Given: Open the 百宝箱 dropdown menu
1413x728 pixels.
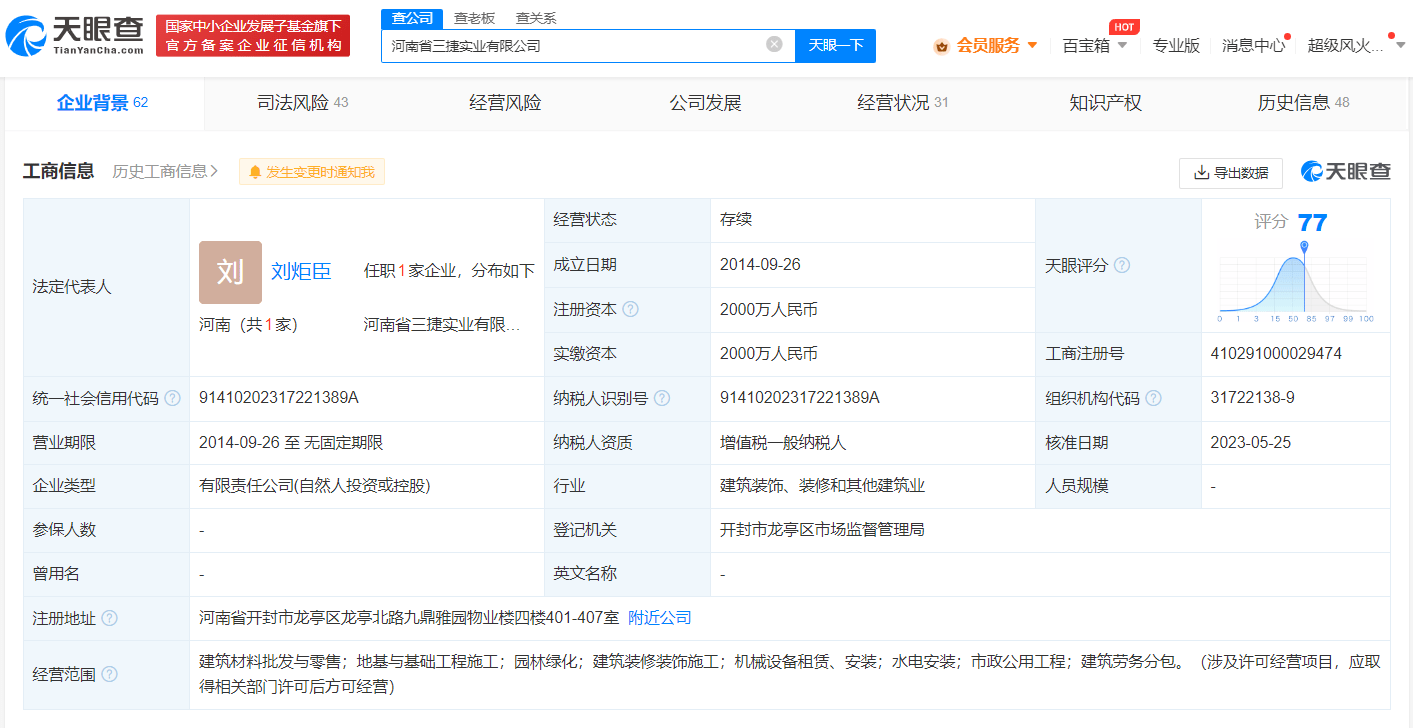Looking at the screenshot, I should (1094, 45).
